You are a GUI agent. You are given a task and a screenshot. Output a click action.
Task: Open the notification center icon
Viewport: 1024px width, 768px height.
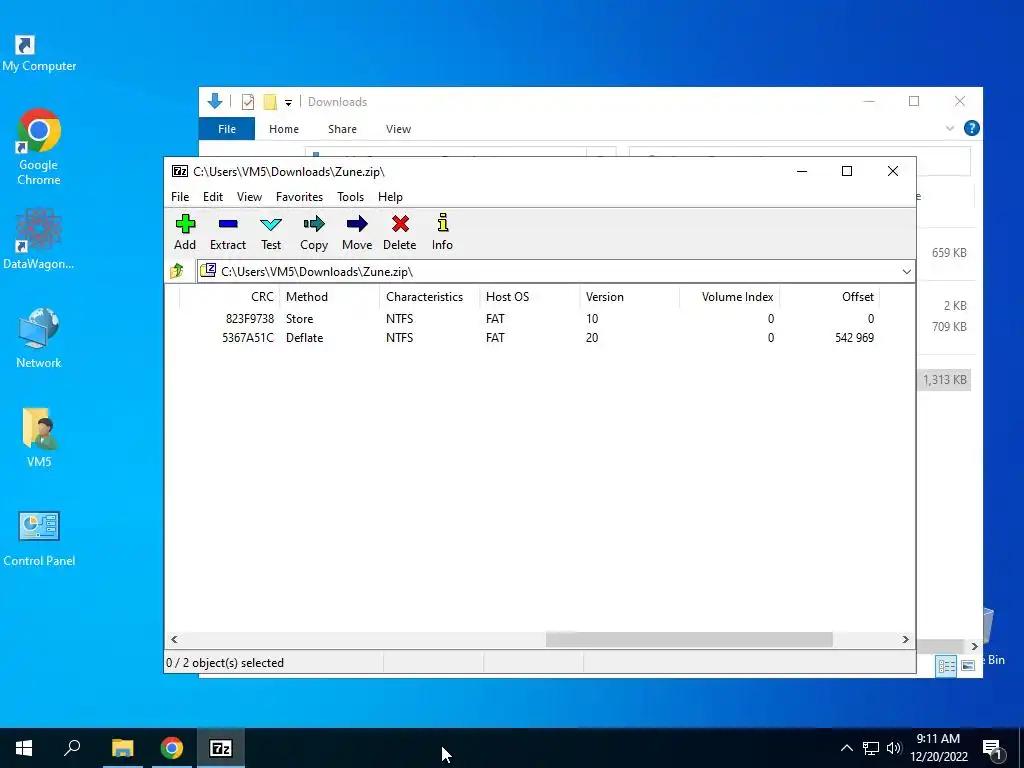tap(992, 748)
